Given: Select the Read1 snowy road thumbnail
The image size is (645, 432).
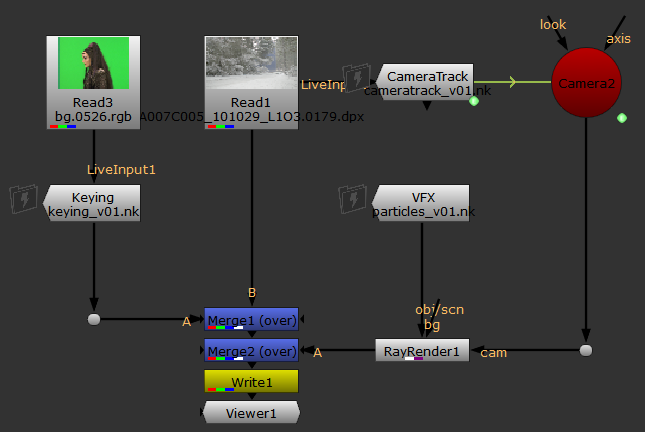Looking at the screenshot, I should (x=251, y=65).
